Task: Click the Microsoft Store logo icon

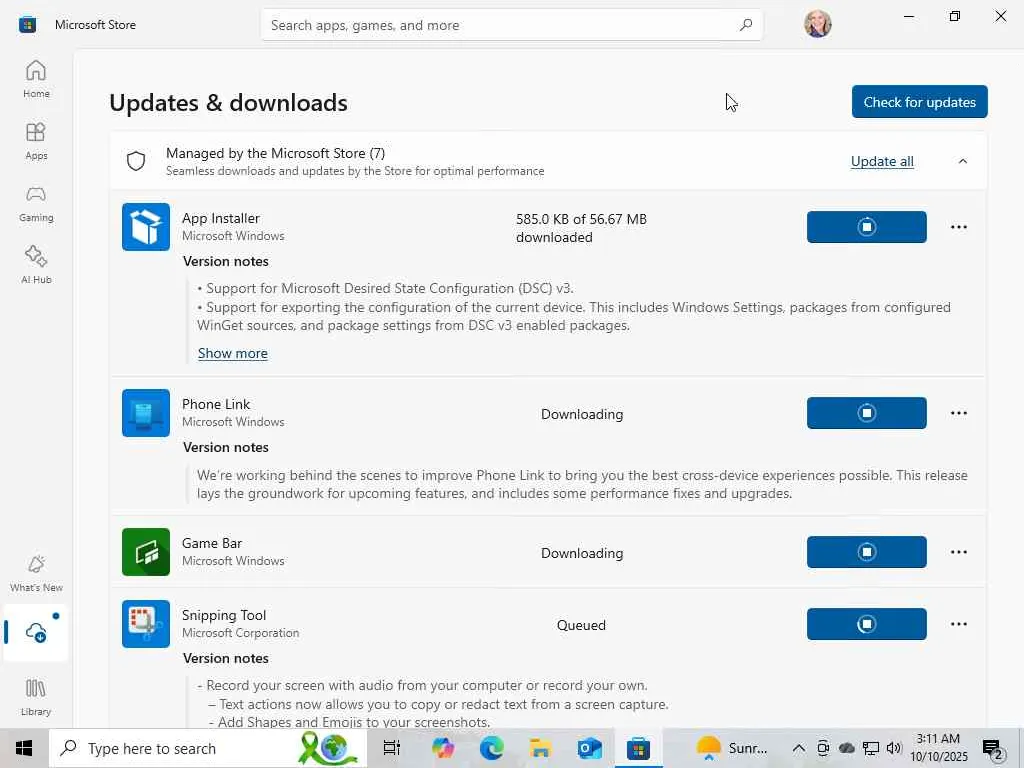Action: 27,25
